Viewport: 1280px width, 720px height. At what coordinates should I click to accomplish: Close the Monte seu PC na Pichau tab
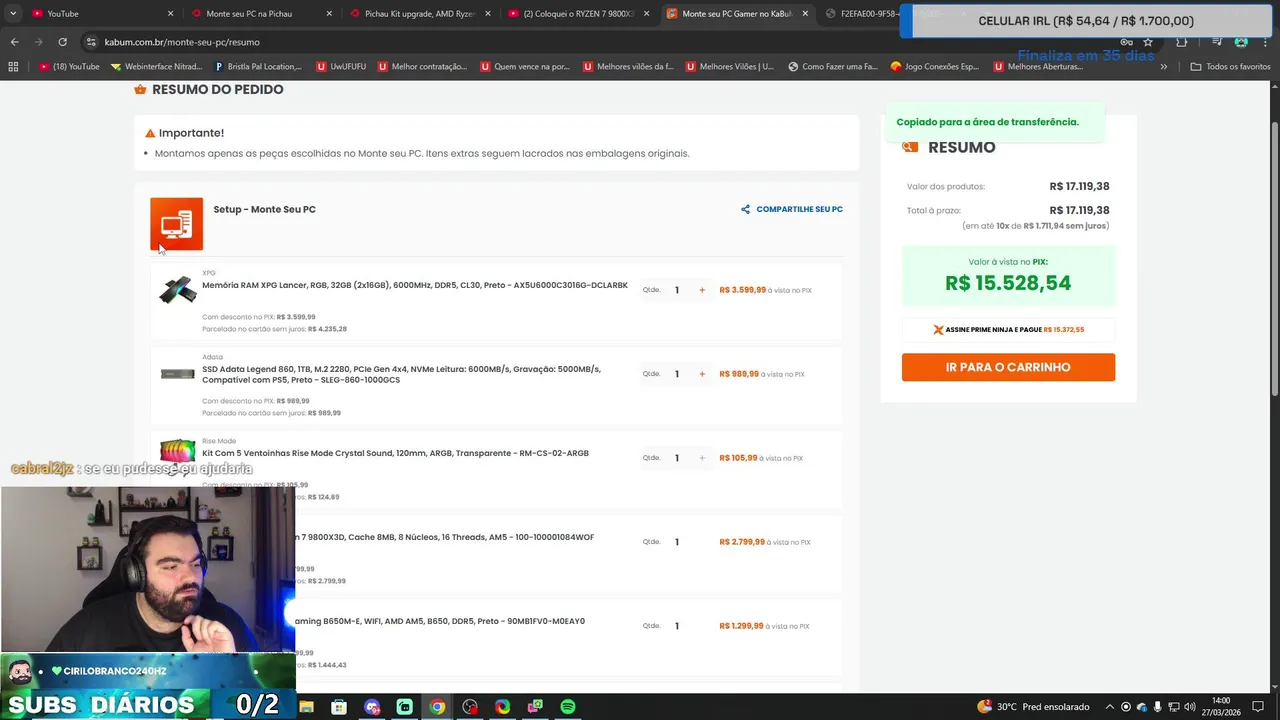329,14
